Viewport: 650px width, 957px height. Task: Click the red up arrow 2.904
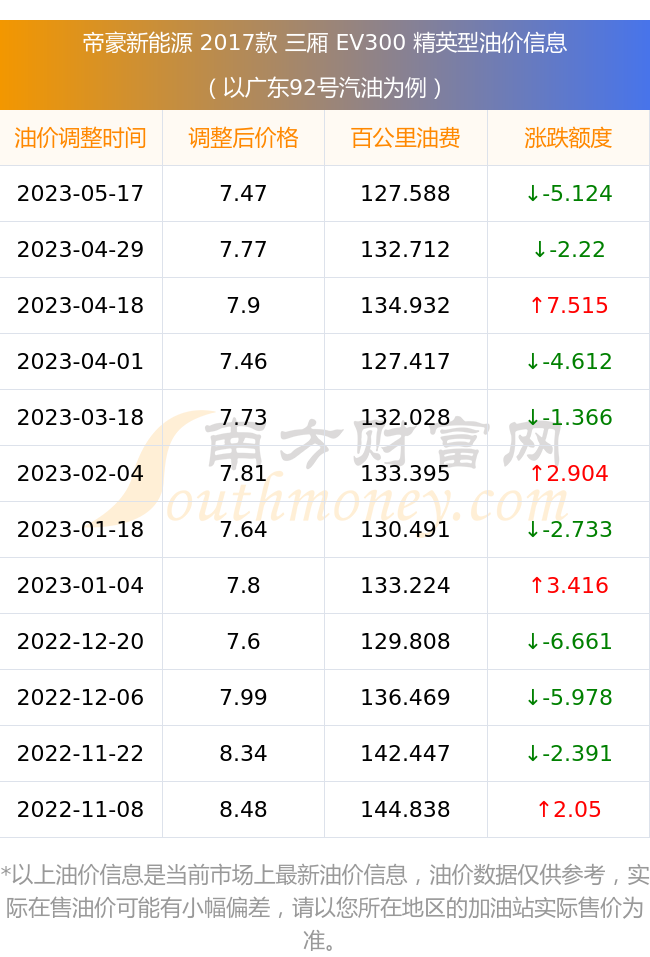pyautogui.click(x=568, y=473)
